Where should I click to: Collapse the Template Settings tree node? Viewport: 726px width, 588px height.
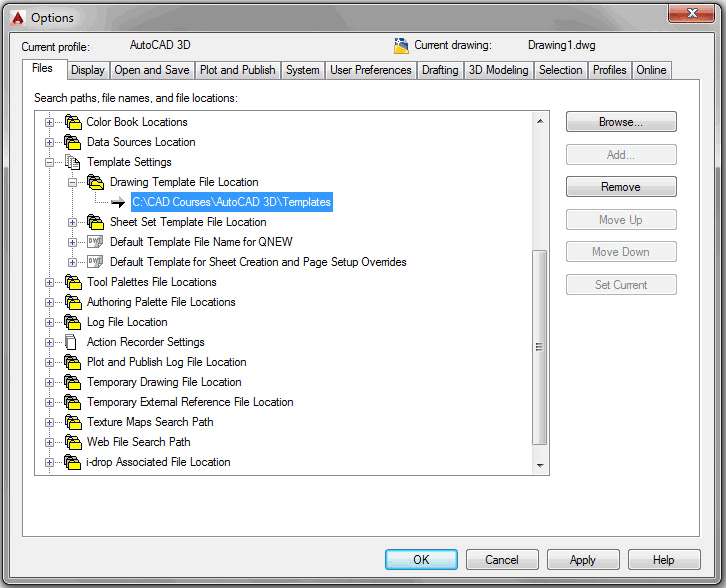tap(50, 162)
